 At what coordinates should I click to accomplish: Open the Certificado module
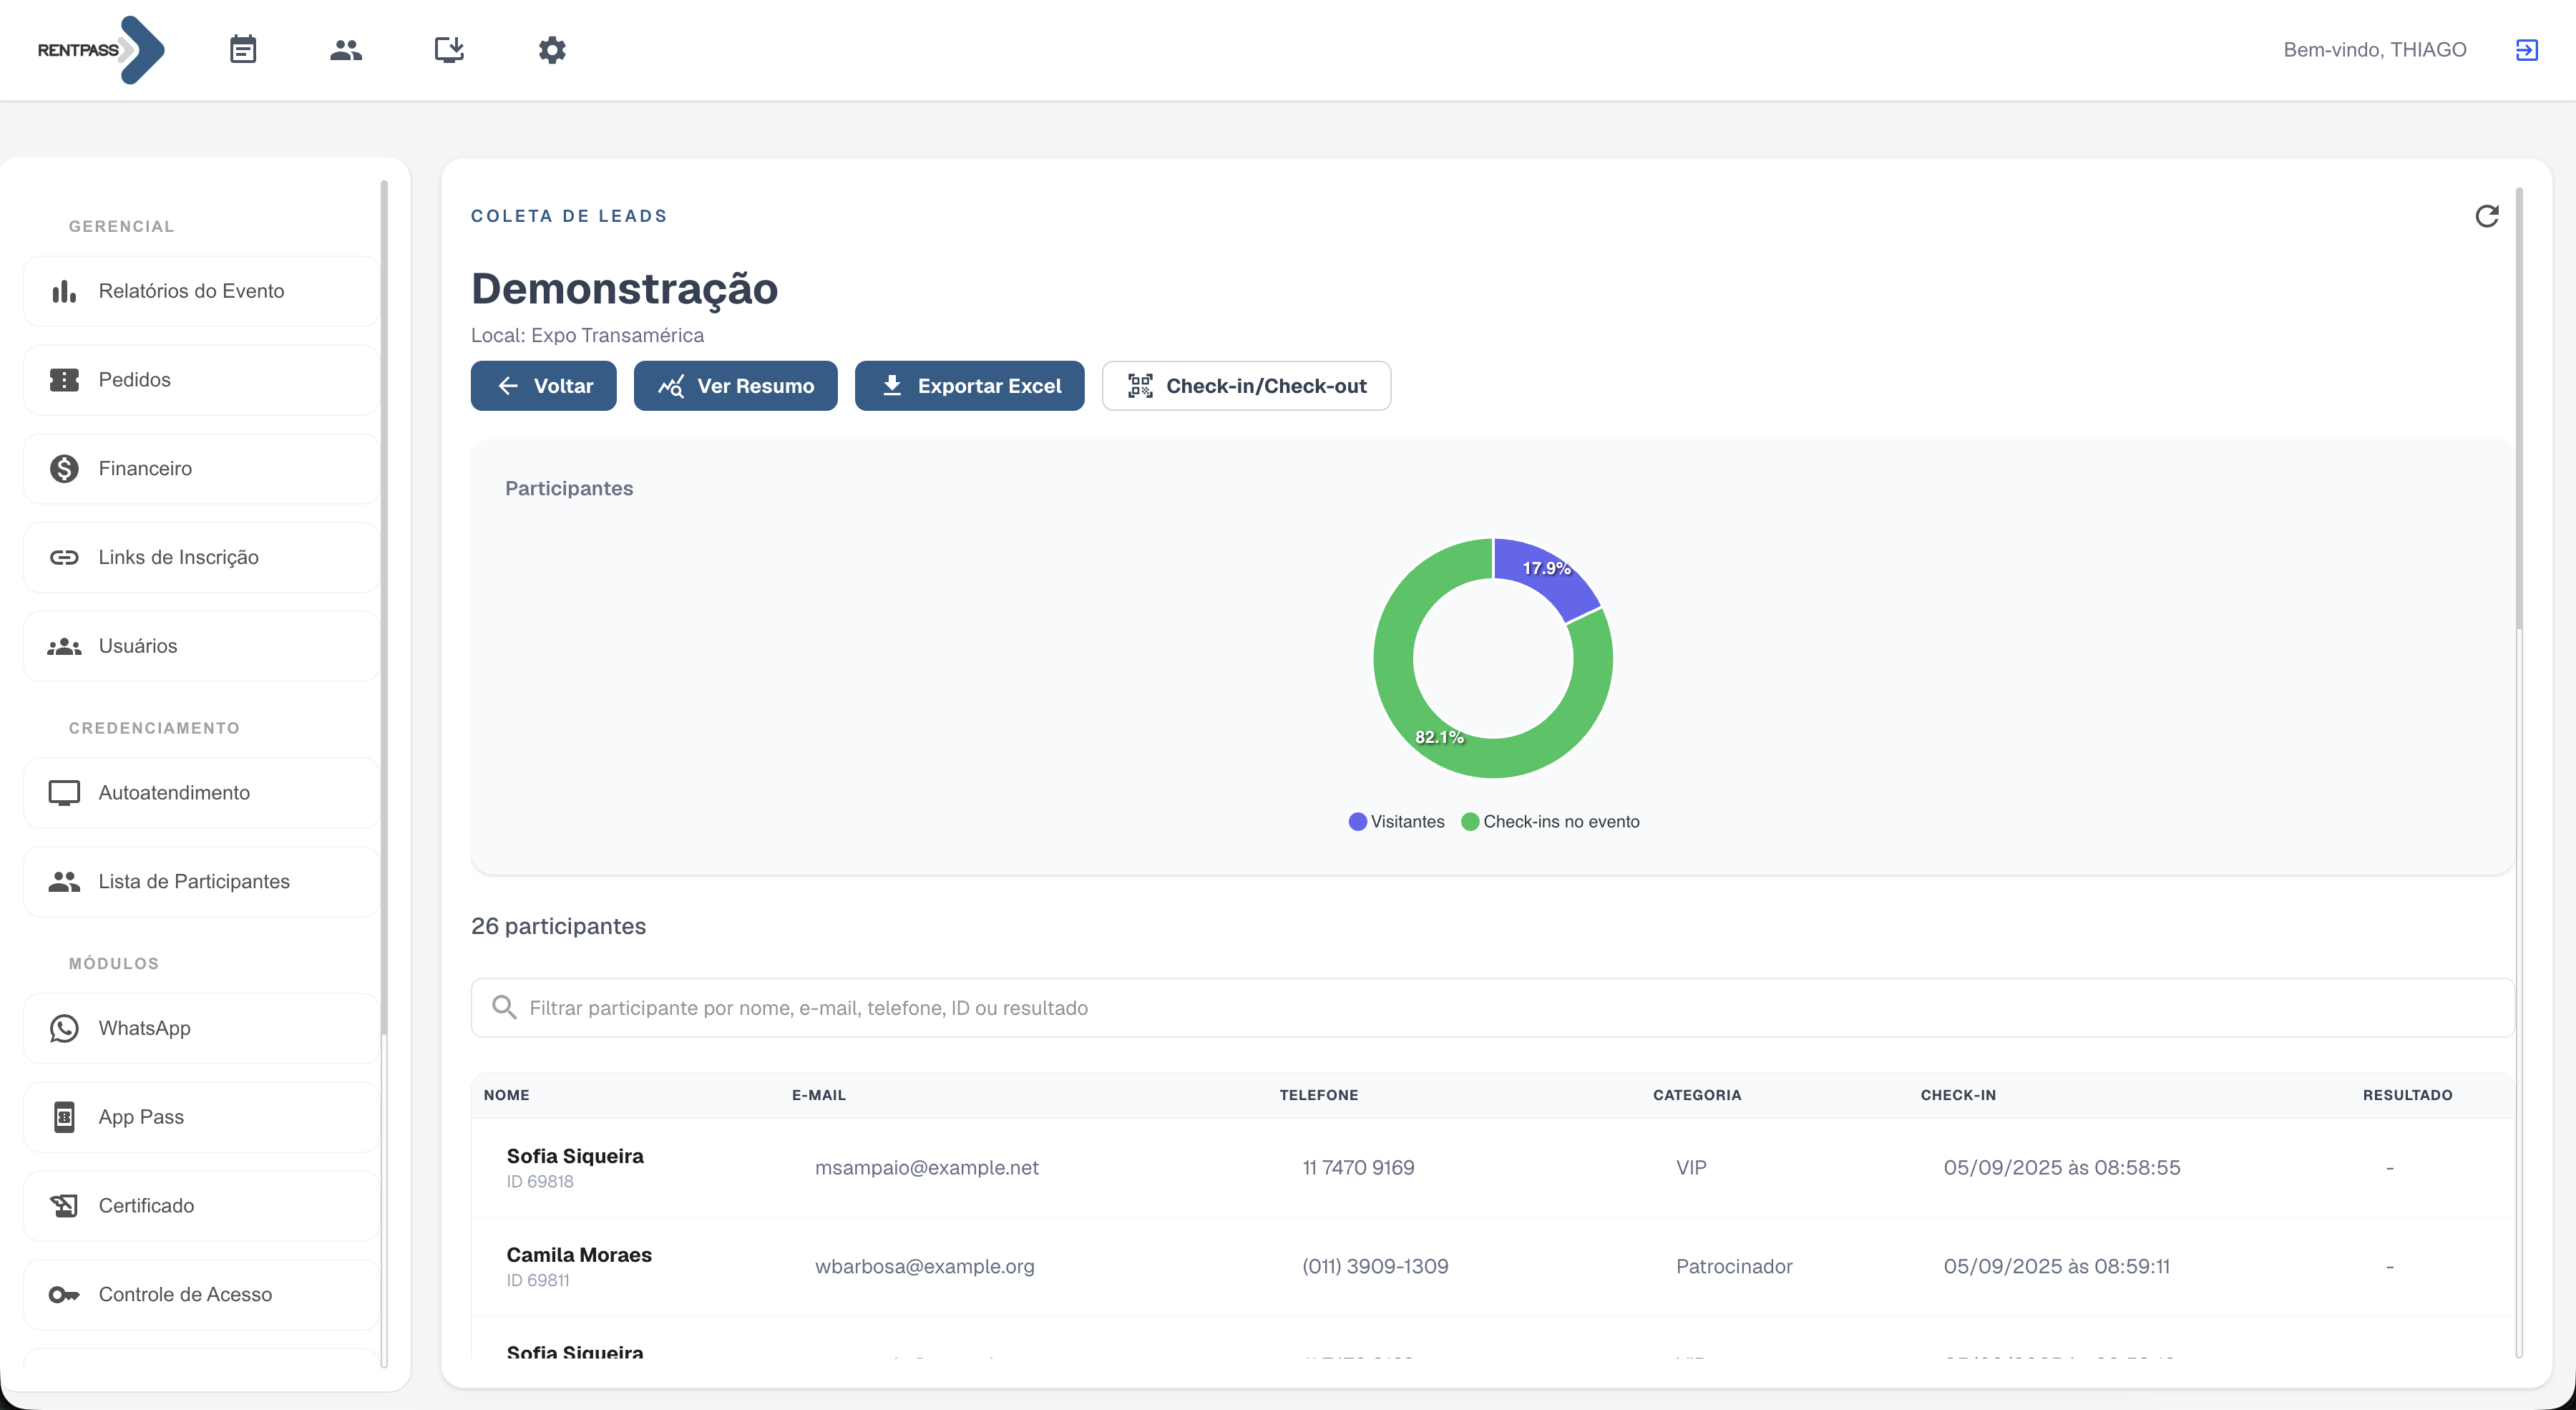click(201, 1206)
